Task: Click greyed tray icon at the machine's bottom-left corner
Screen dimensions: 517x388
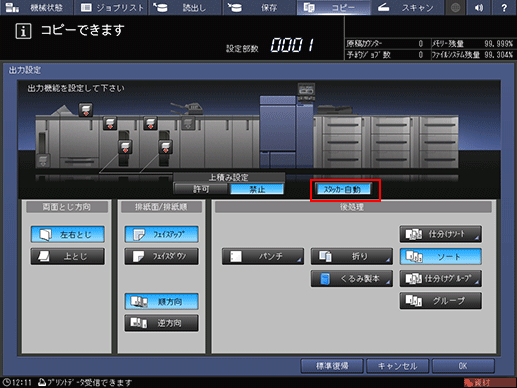Action: tap(43, 160)
